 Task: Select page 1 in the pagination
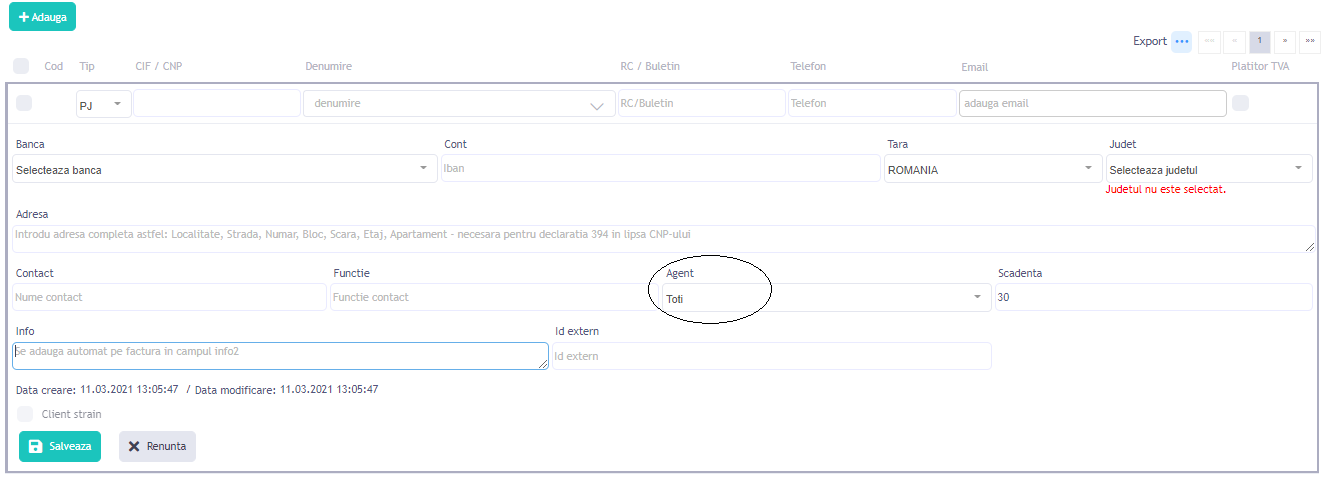[1259, 41]
